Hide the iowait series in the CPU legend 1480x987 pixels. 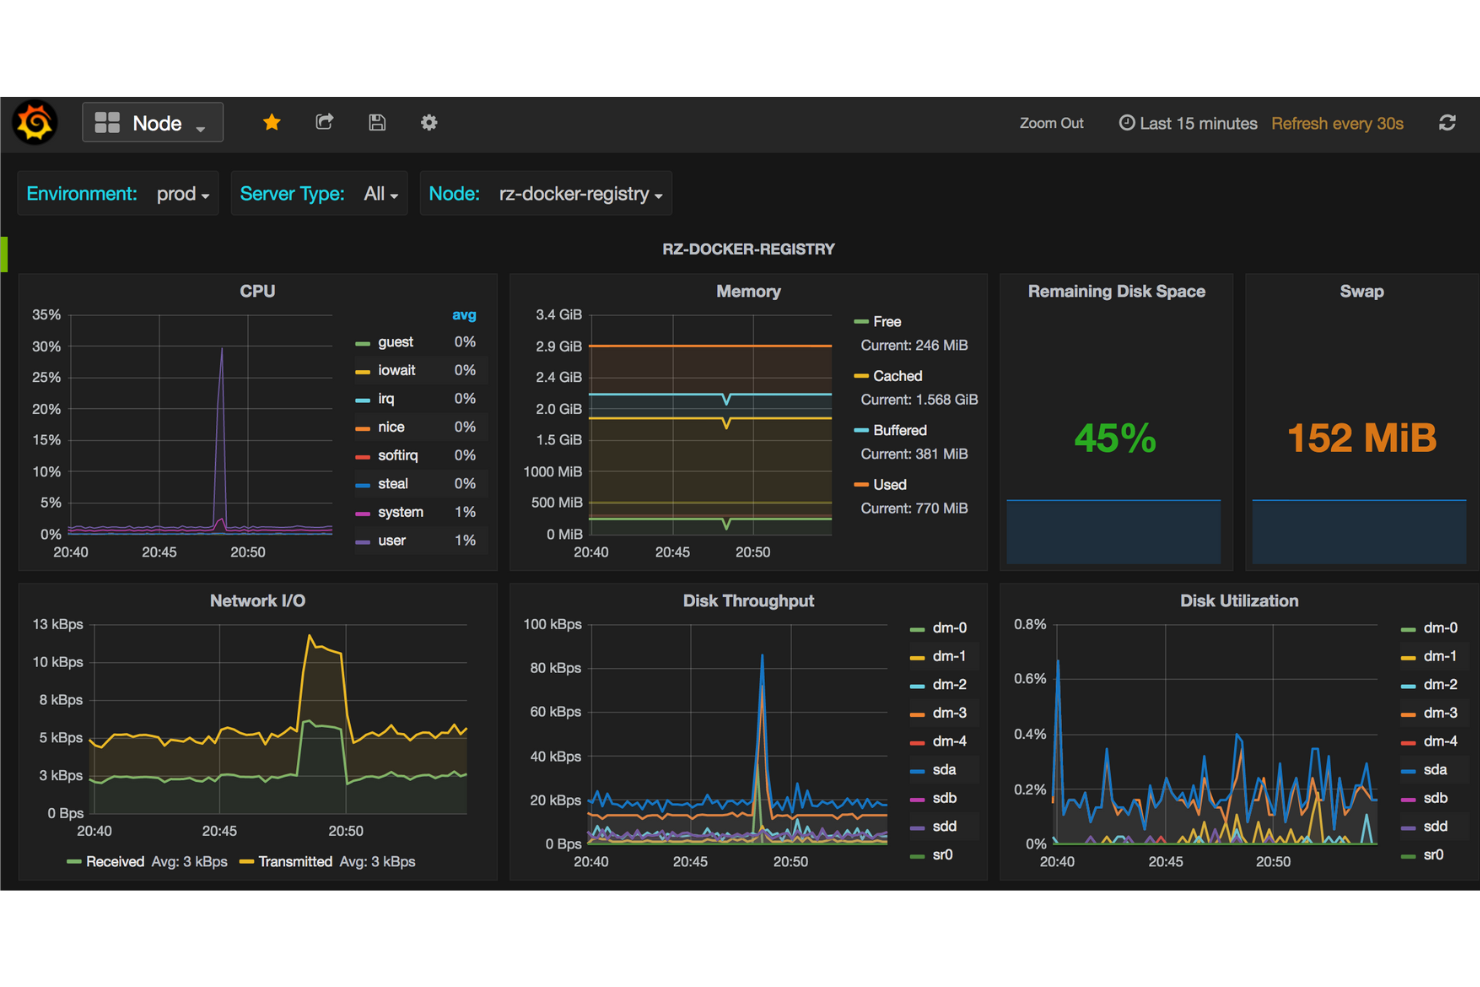click(396, 370)
